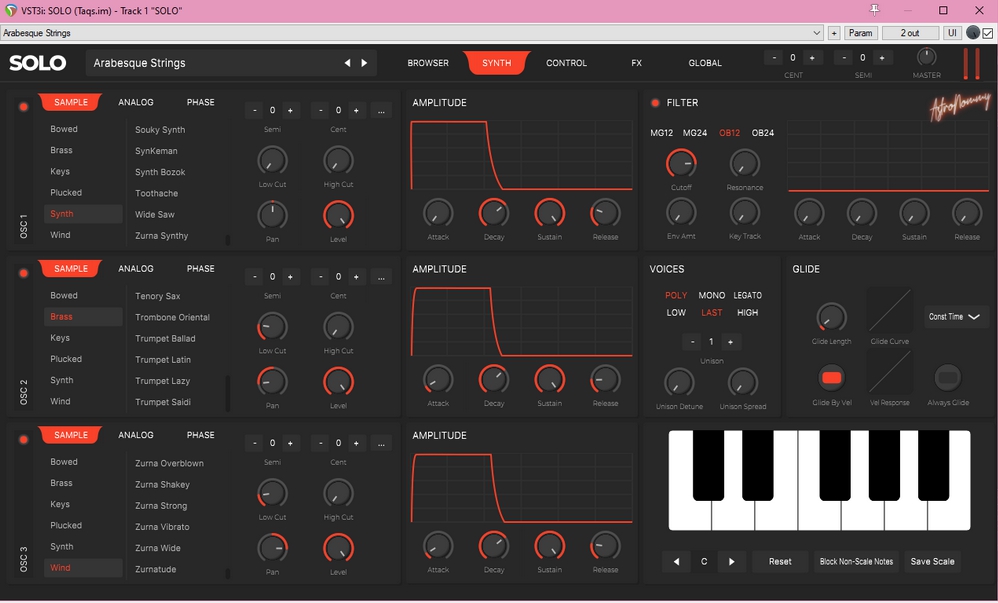Go to previous preset with left arrow
Screen dimensions: 998x603
tap(347, 63)
